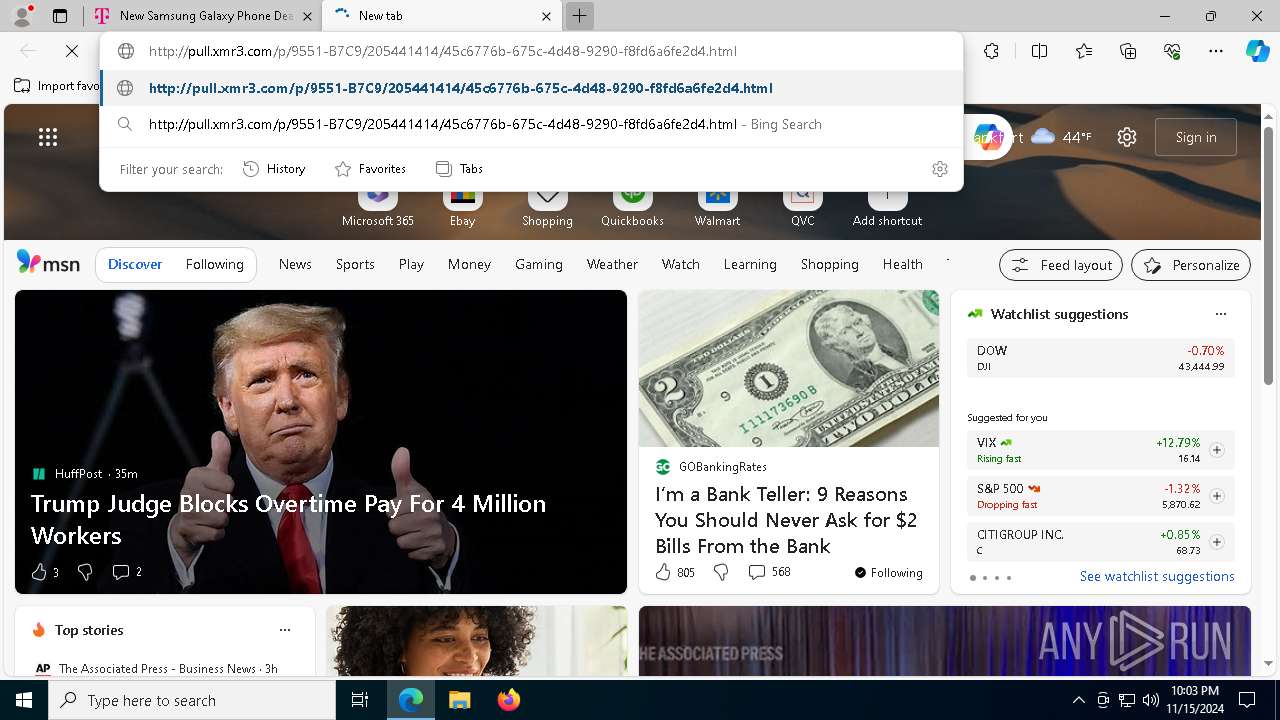Open the Walmart shortcut

717,205
